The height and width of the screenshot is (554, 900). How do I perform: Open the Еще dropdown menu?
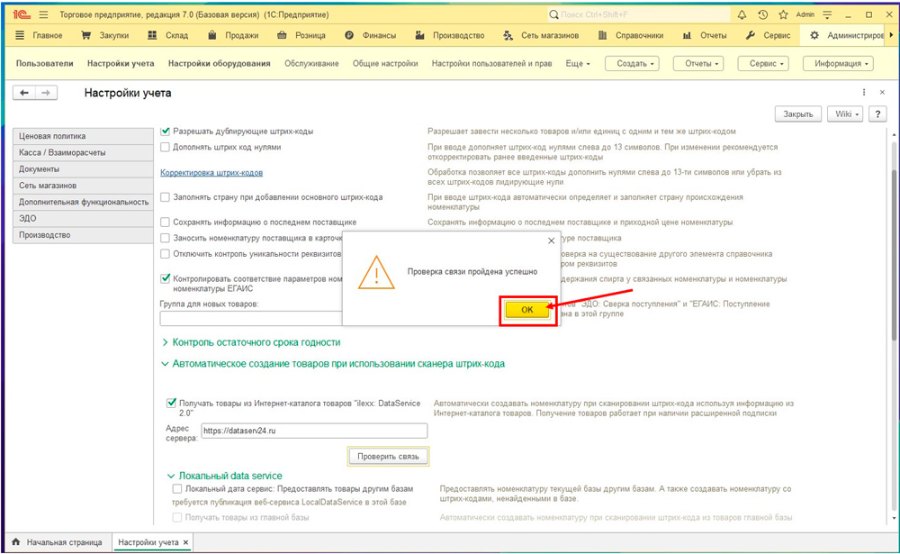(577, 64)
